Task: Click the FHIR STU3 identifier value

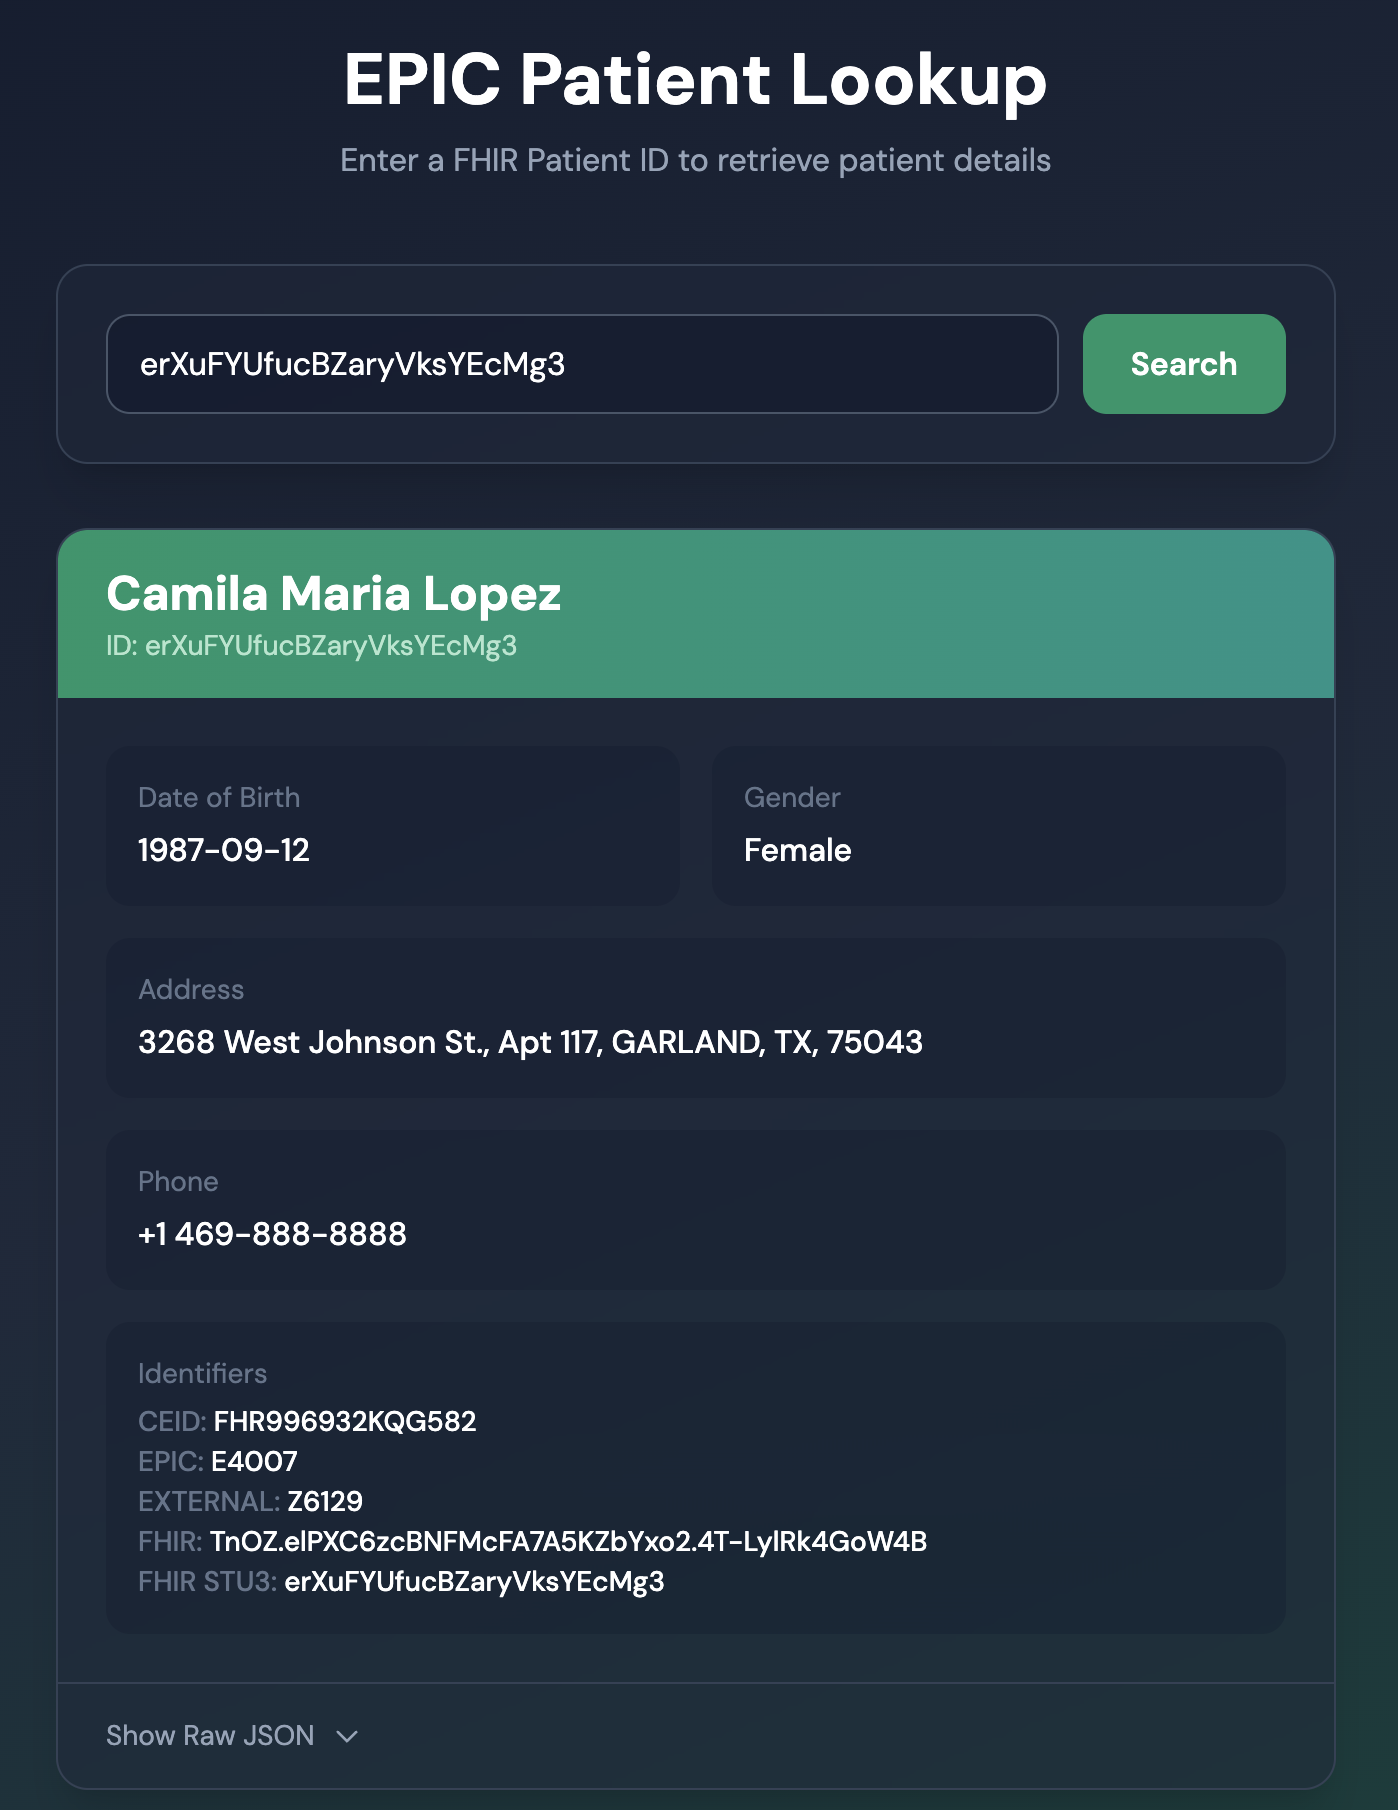Action: tap(474, 1581)
